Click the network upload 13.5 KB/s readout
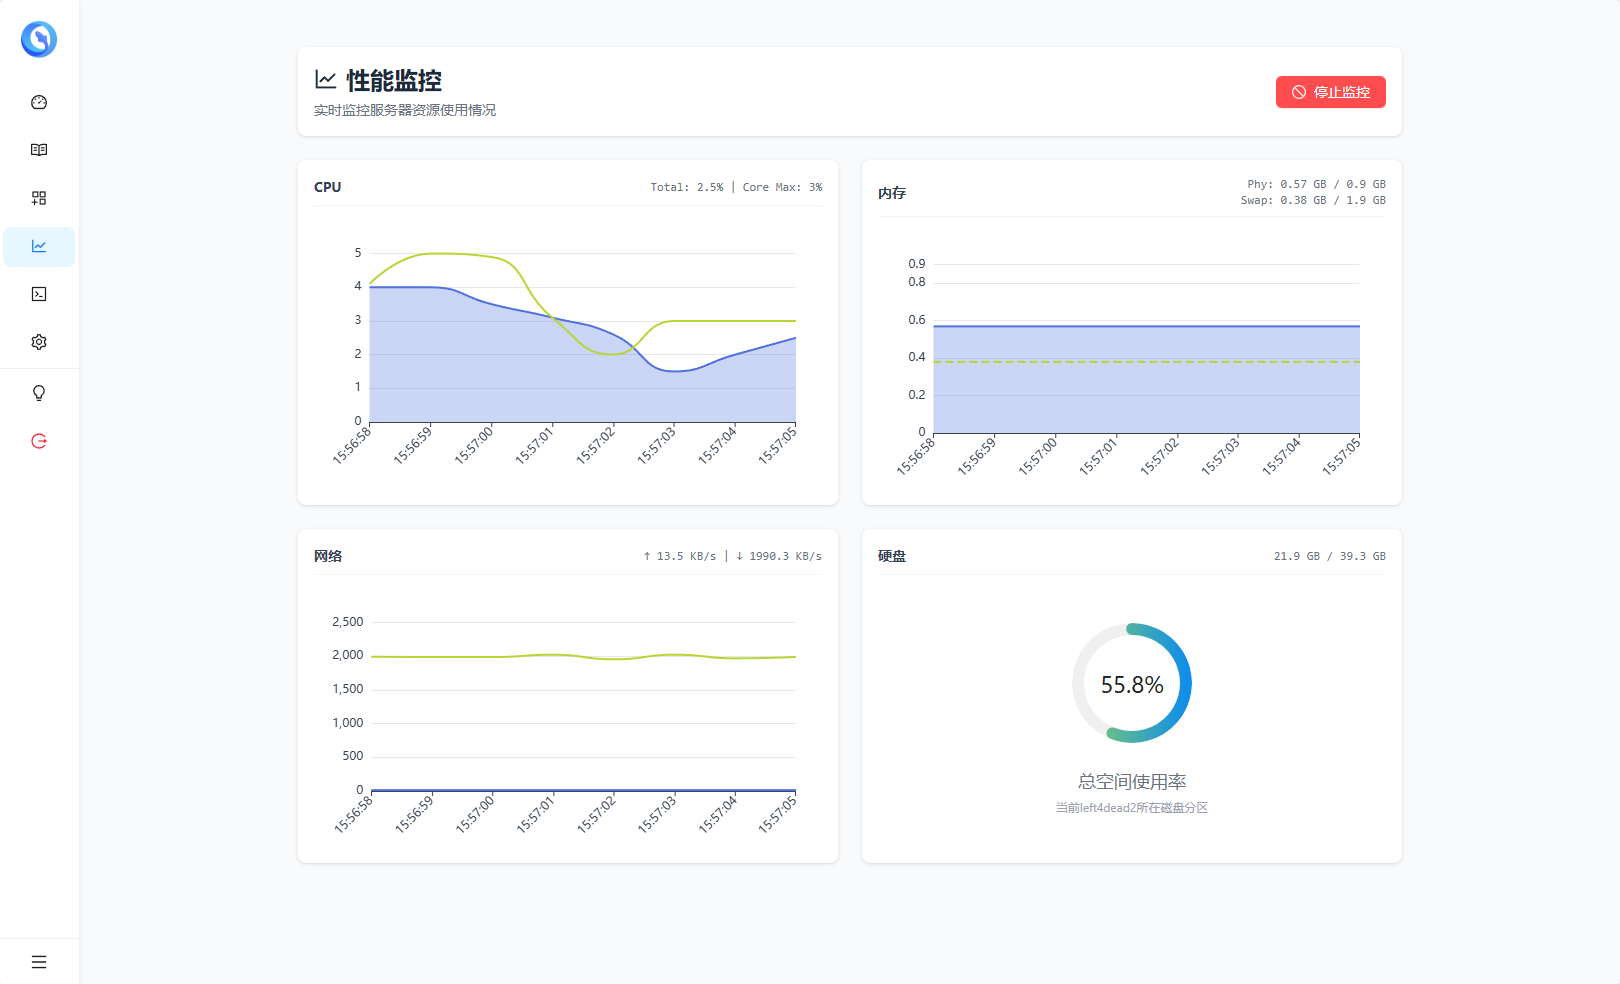Viewport: 1620px width, 984px height. tap(679, 556)
